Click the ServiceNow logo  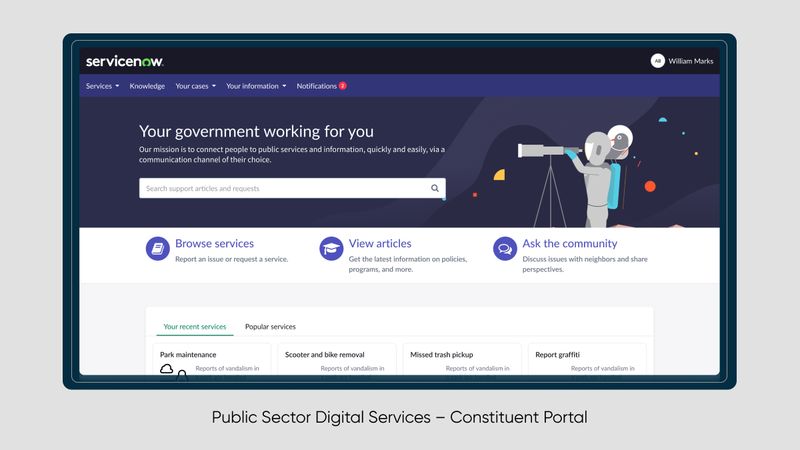coord(124,61)
